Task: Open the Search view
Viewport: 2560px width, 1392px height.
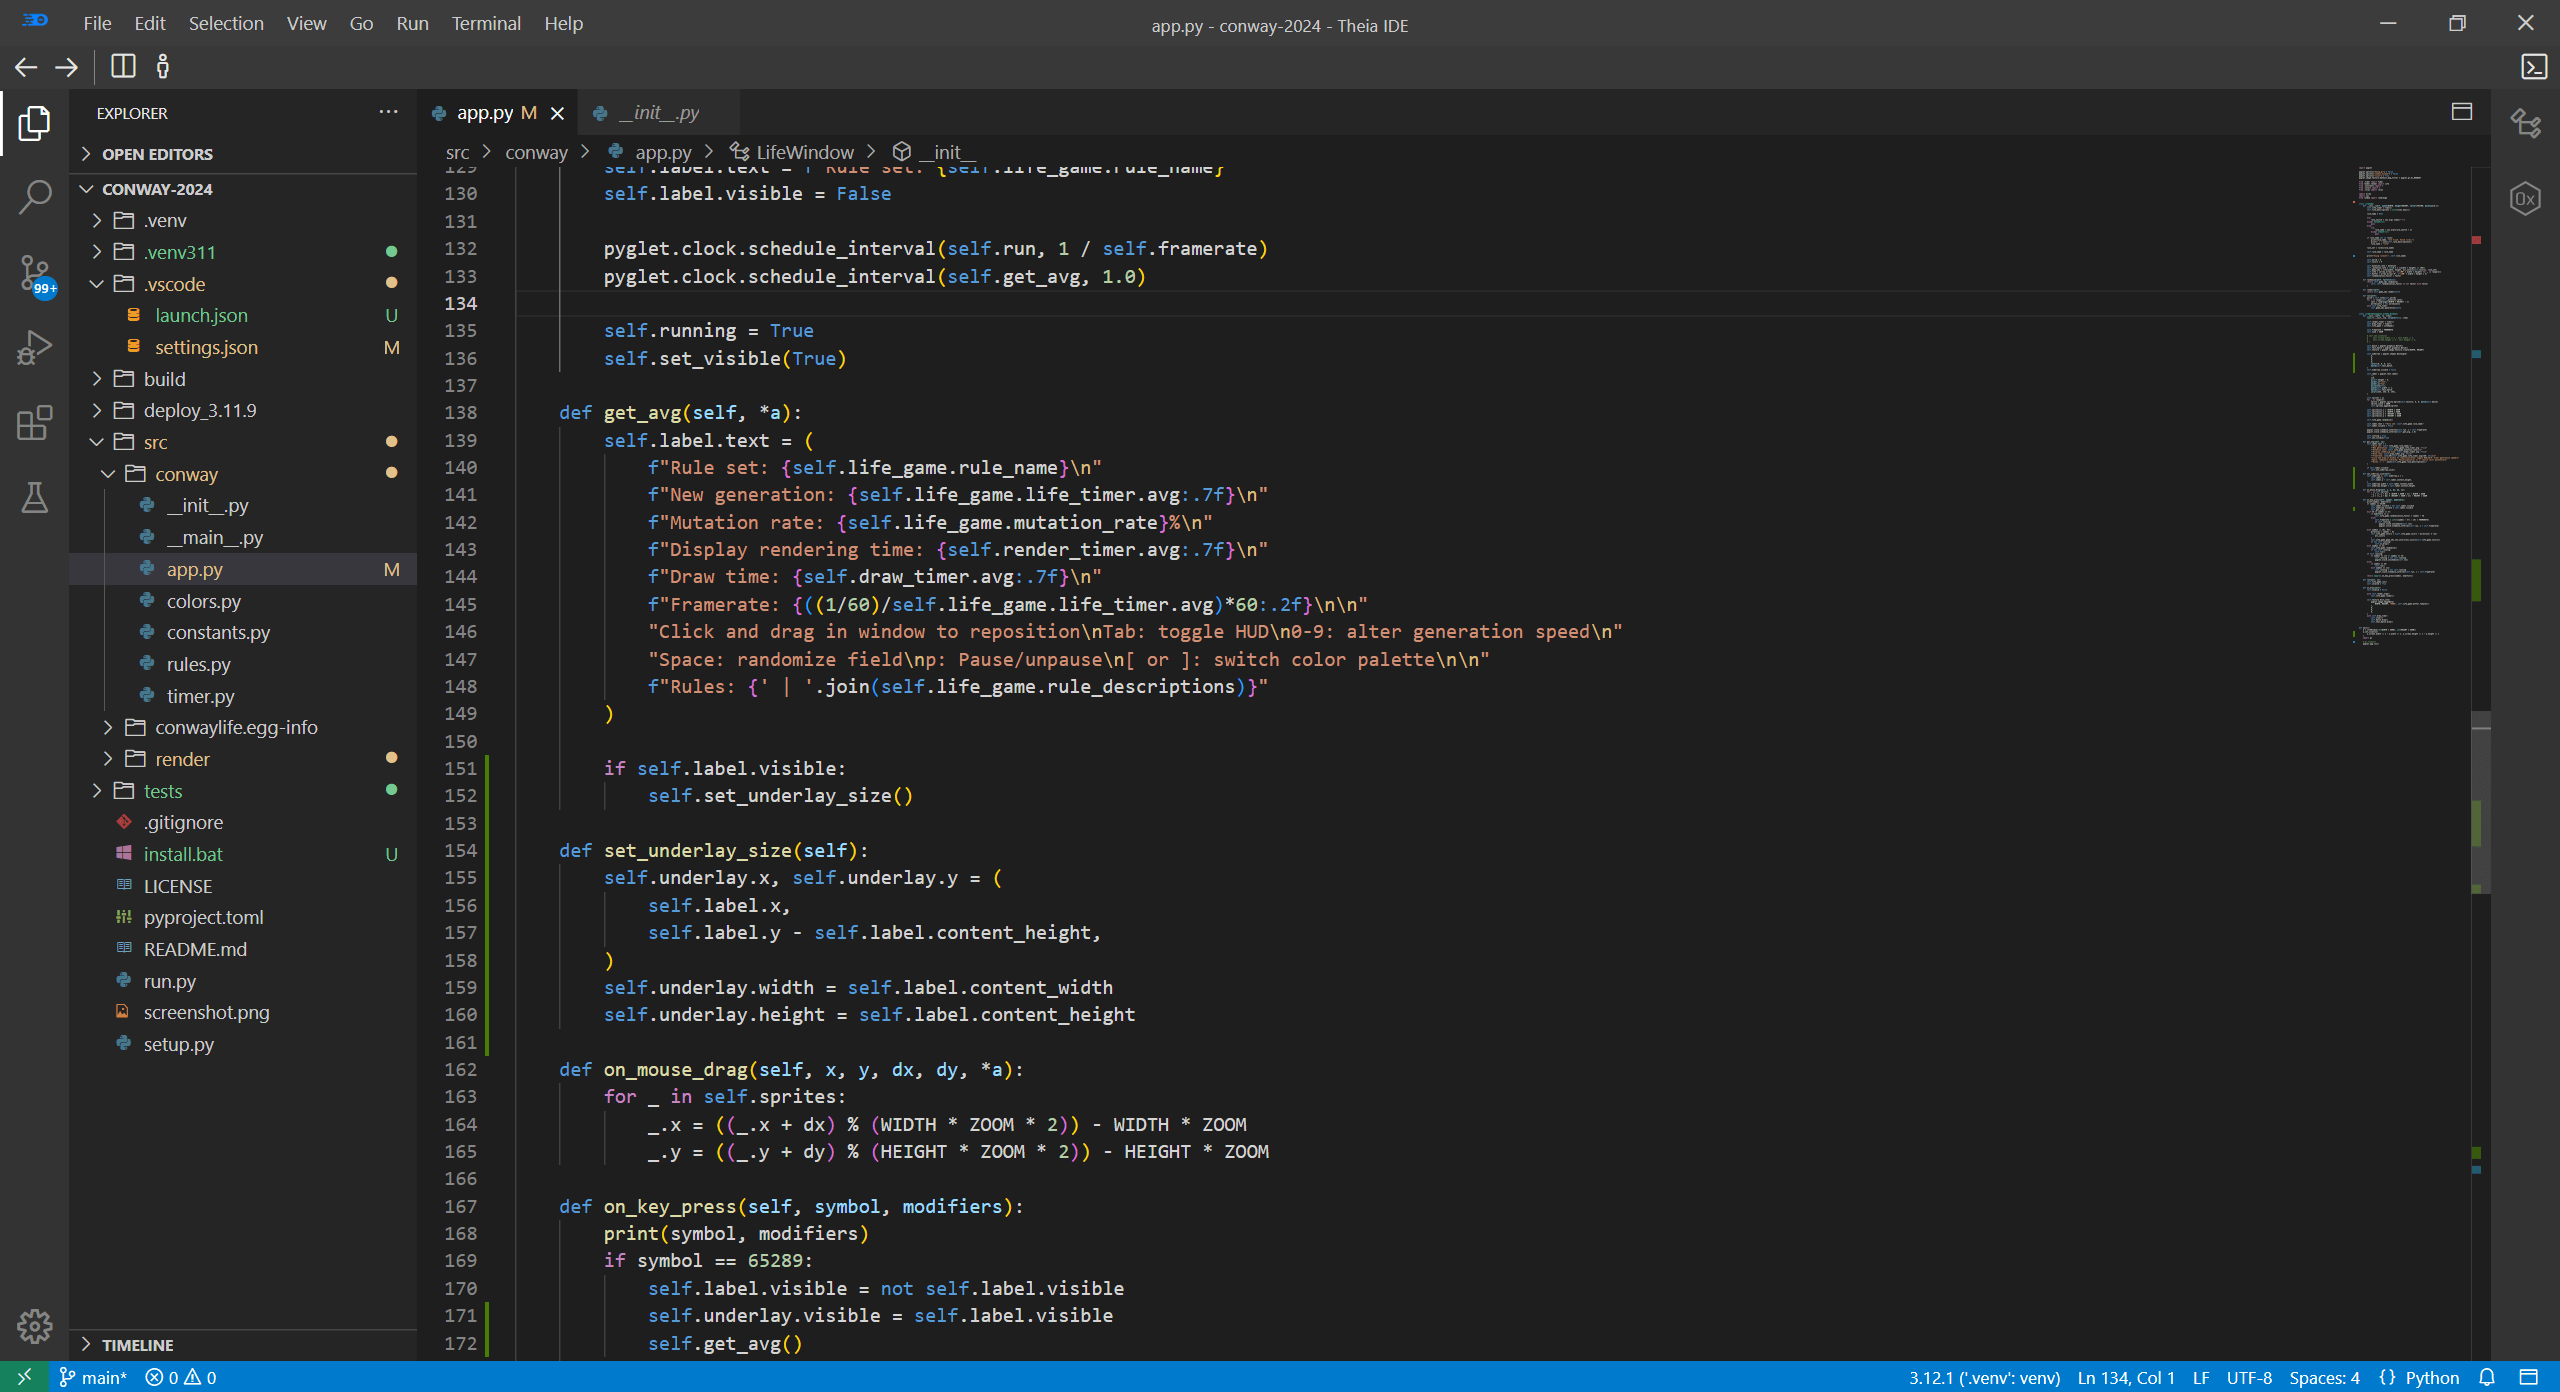Action: pos(33,196)
